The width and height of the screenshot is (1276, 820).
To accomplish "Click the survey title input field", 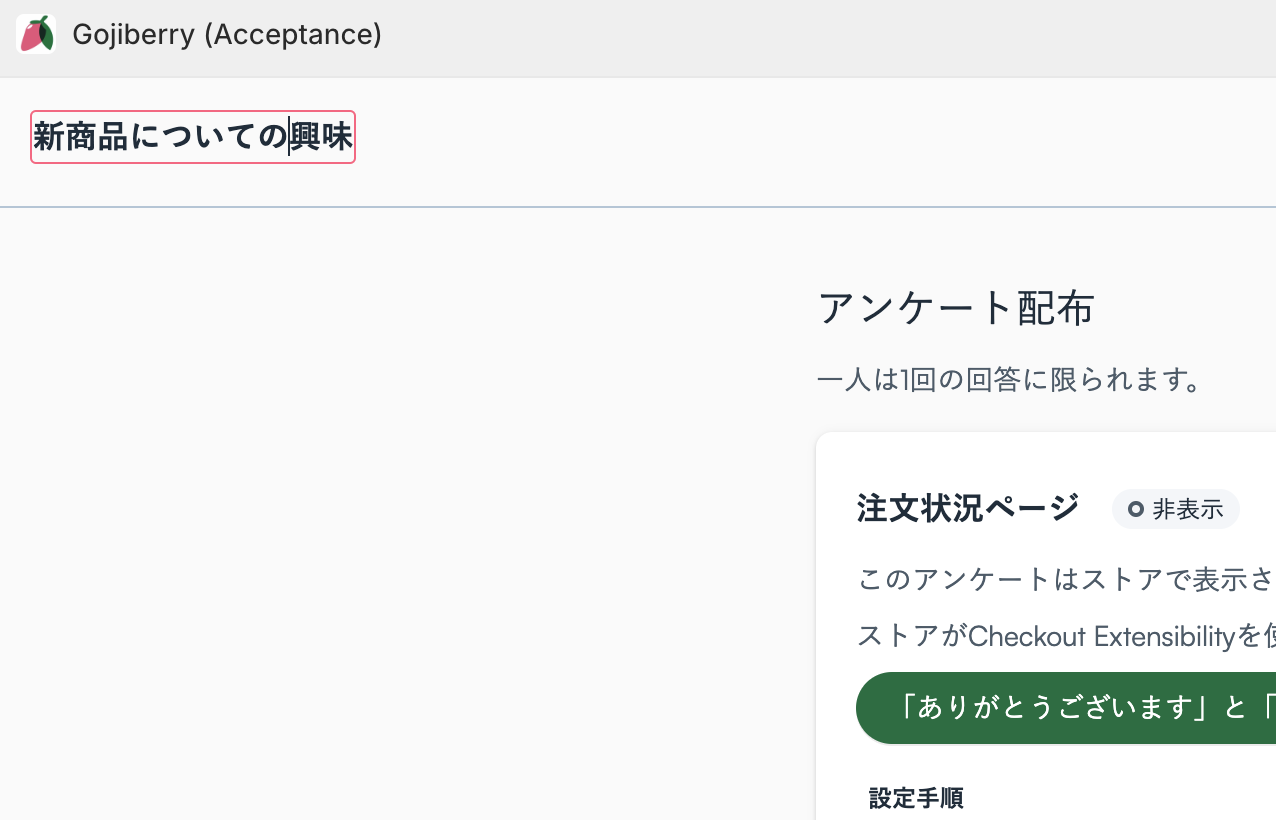I will click(193, 137).
